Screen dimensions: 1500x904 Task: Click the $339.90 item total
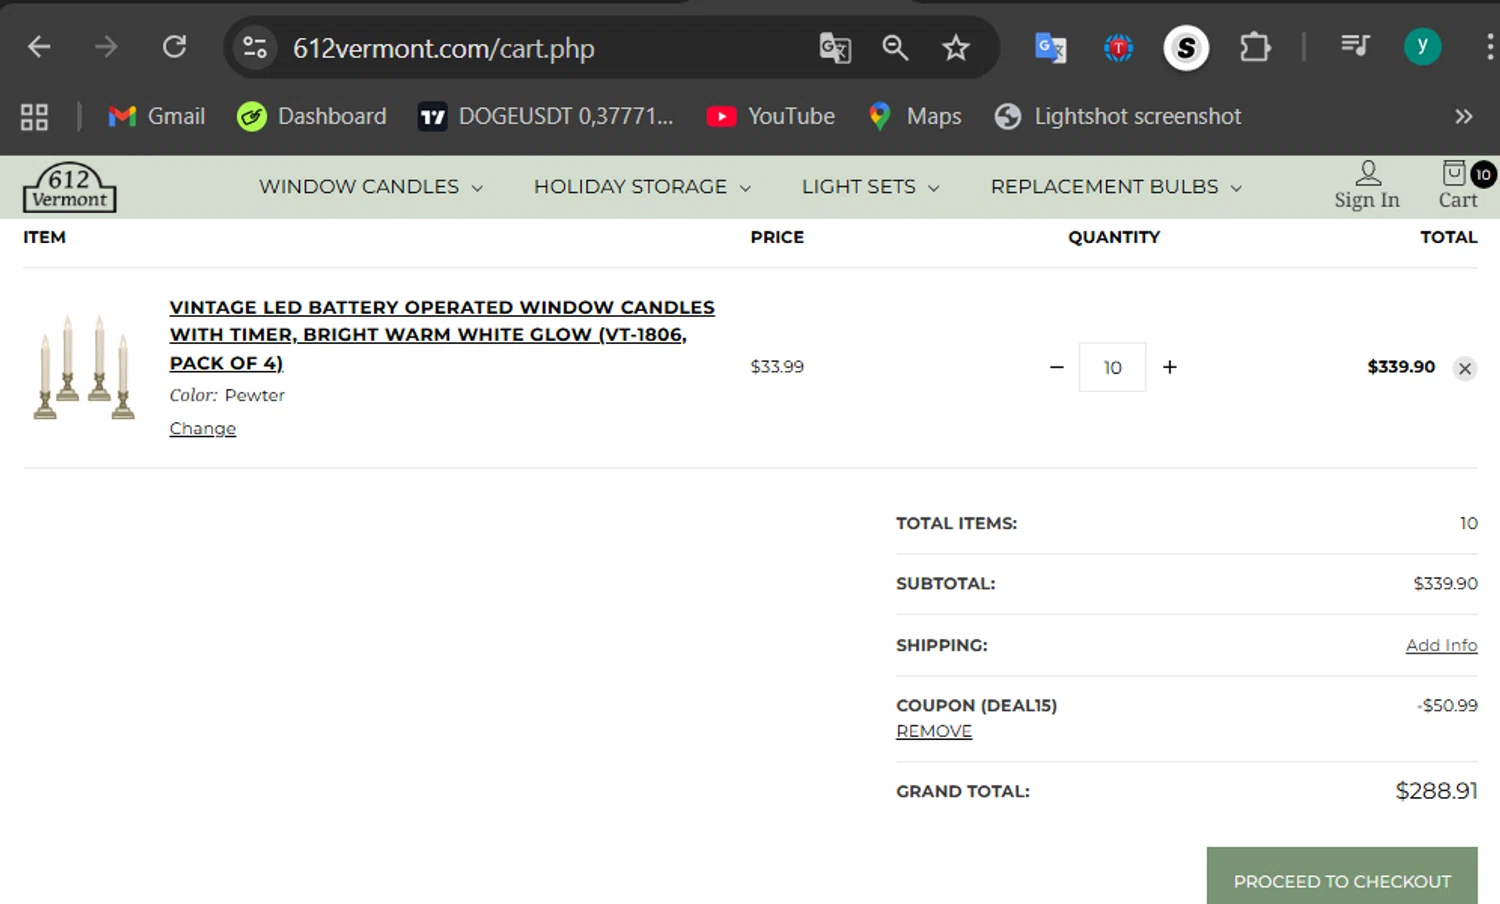(x=1401, y=367)
